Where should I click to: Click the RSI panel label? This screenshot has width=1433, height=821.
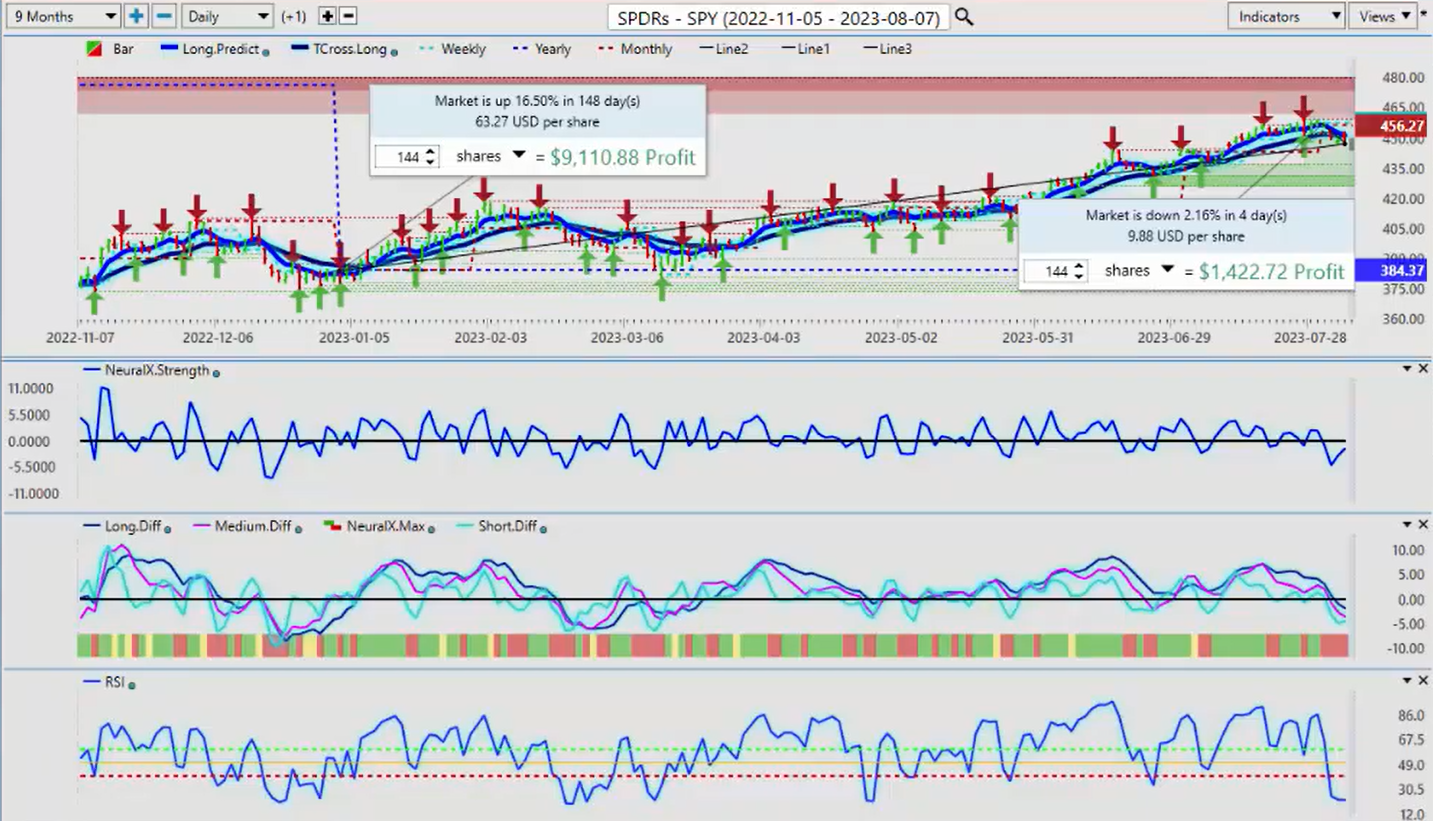click(x=115, y=683)
